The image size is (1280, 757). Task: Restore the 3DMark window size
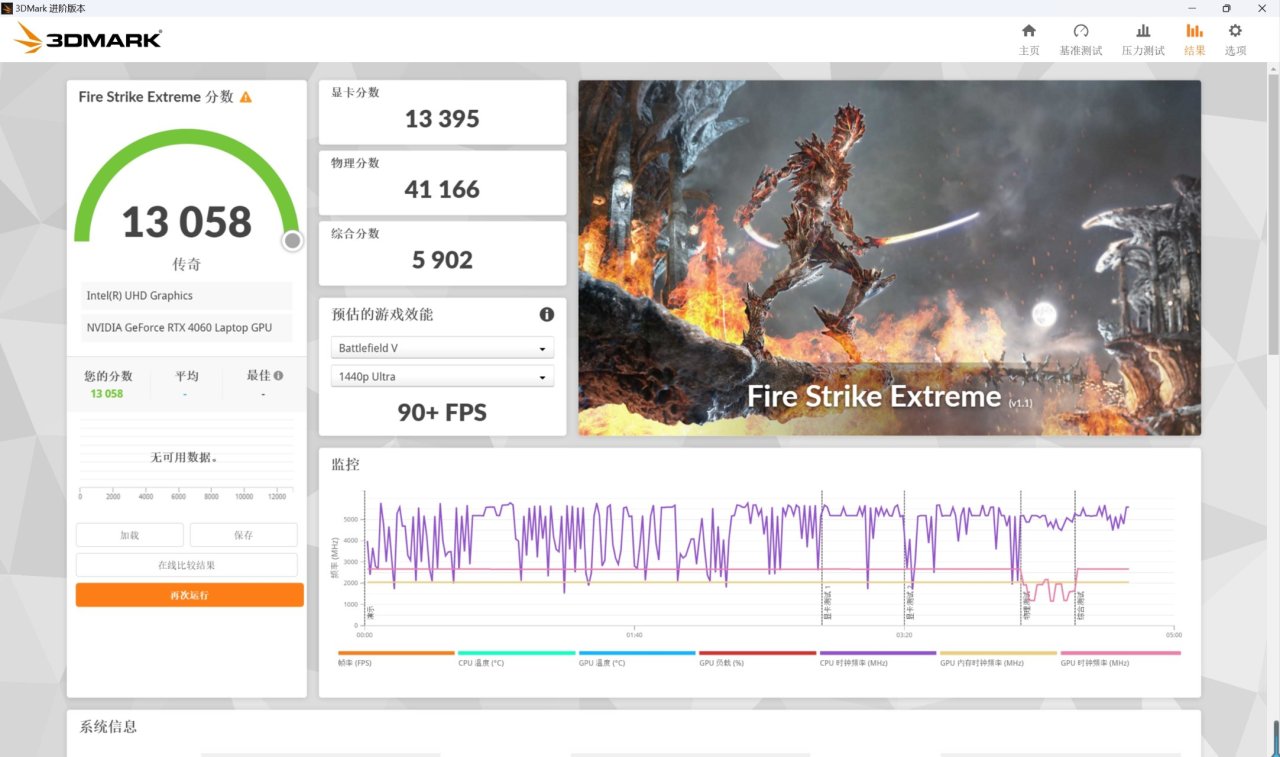pos(1227,8)
